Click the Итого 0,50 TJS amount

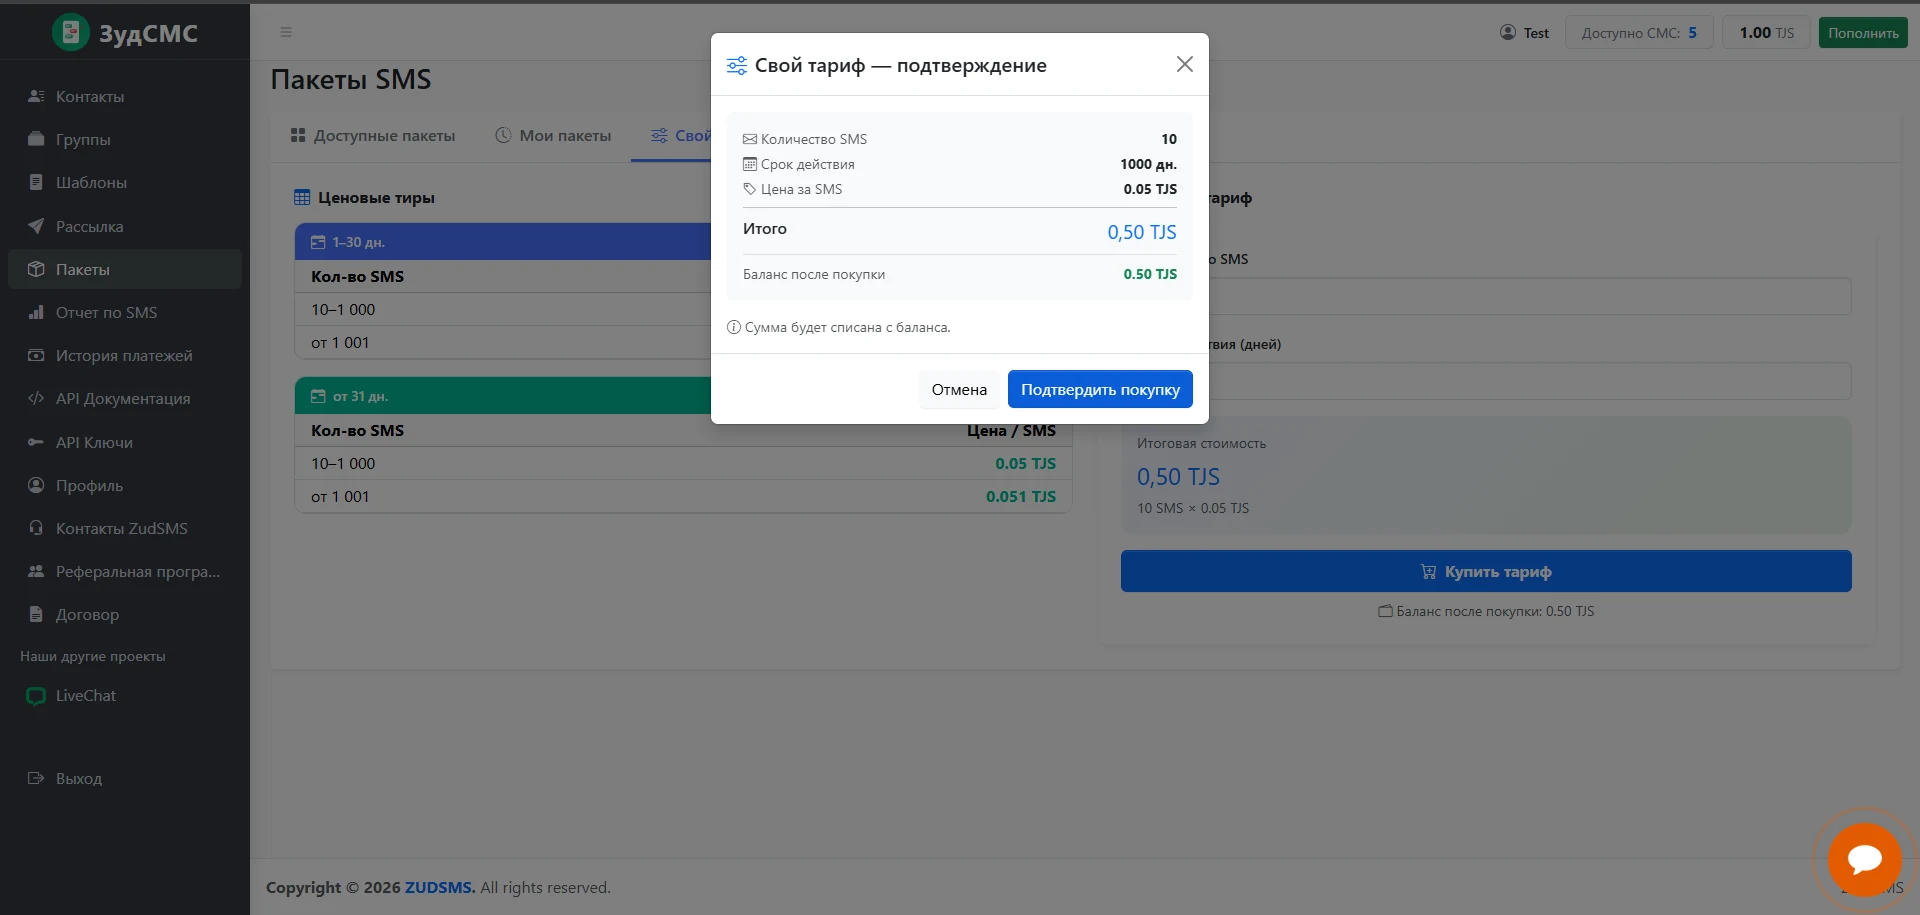(x=1142, y=232)
